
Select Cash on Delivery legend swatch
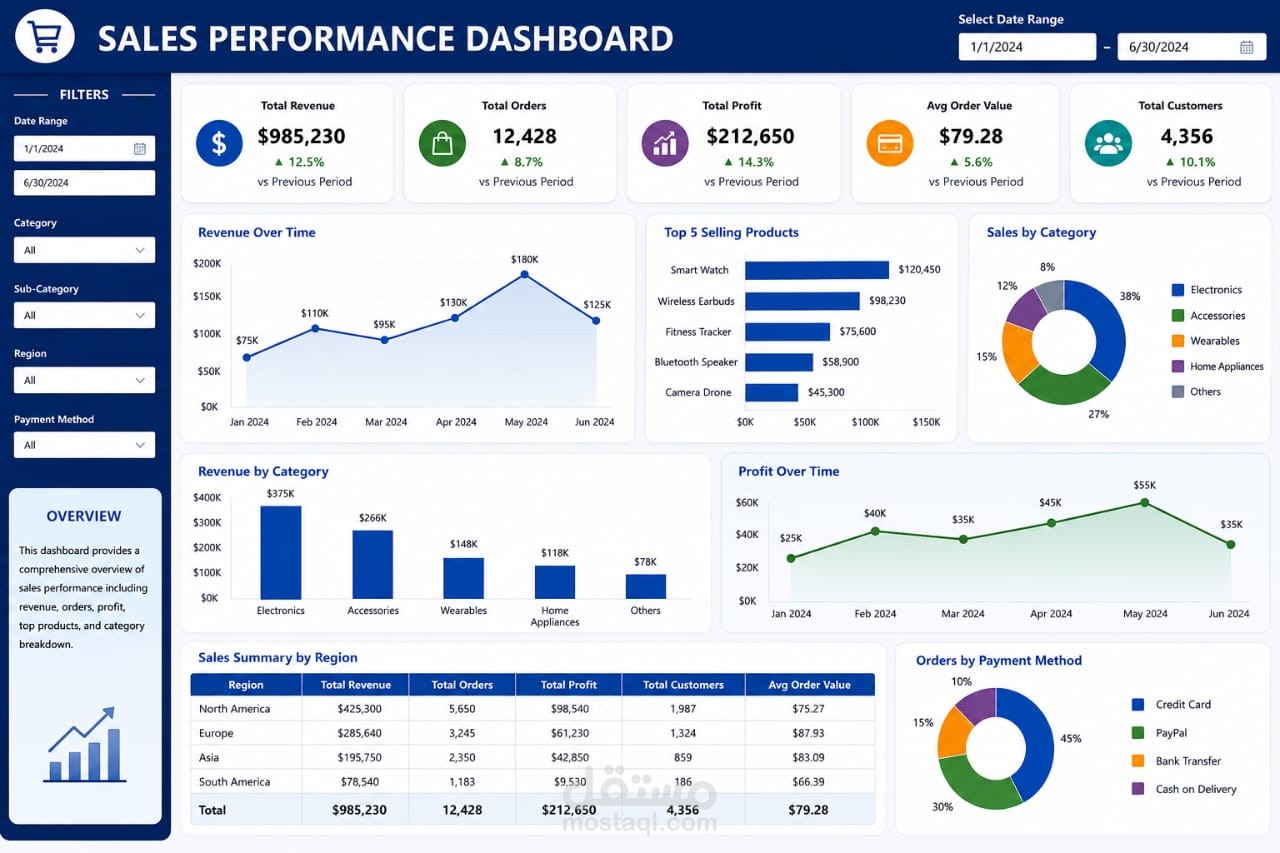pos(1138,789)
